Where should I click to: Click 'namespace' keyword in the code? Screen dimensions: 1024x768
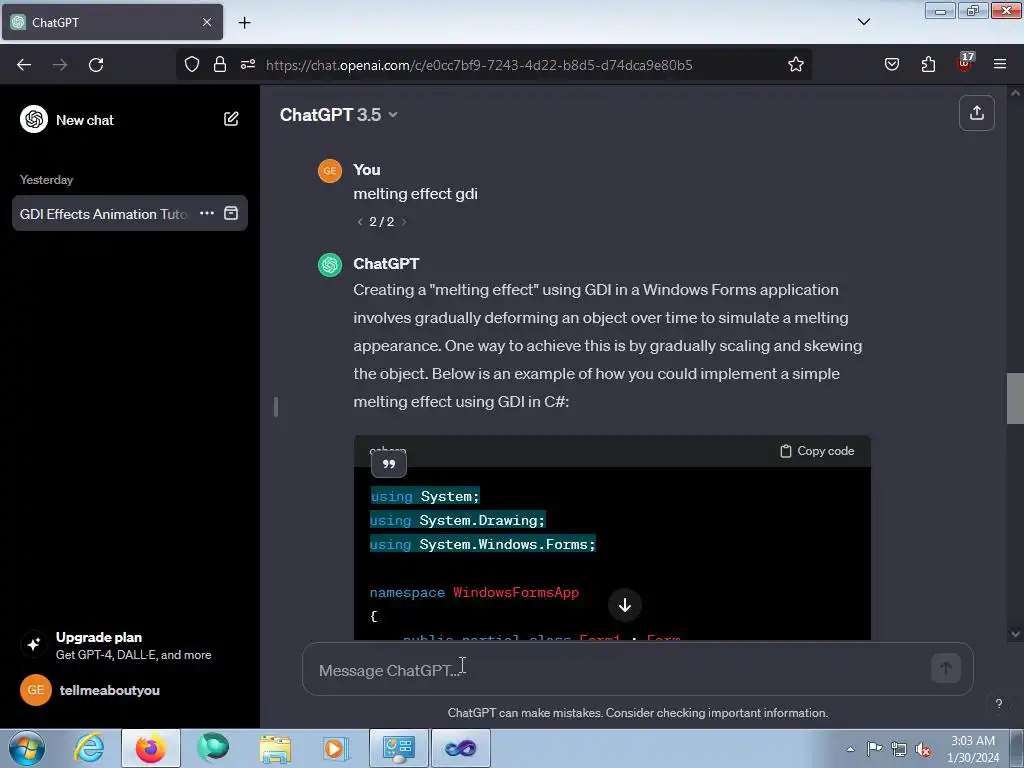(x=407, y=592)
